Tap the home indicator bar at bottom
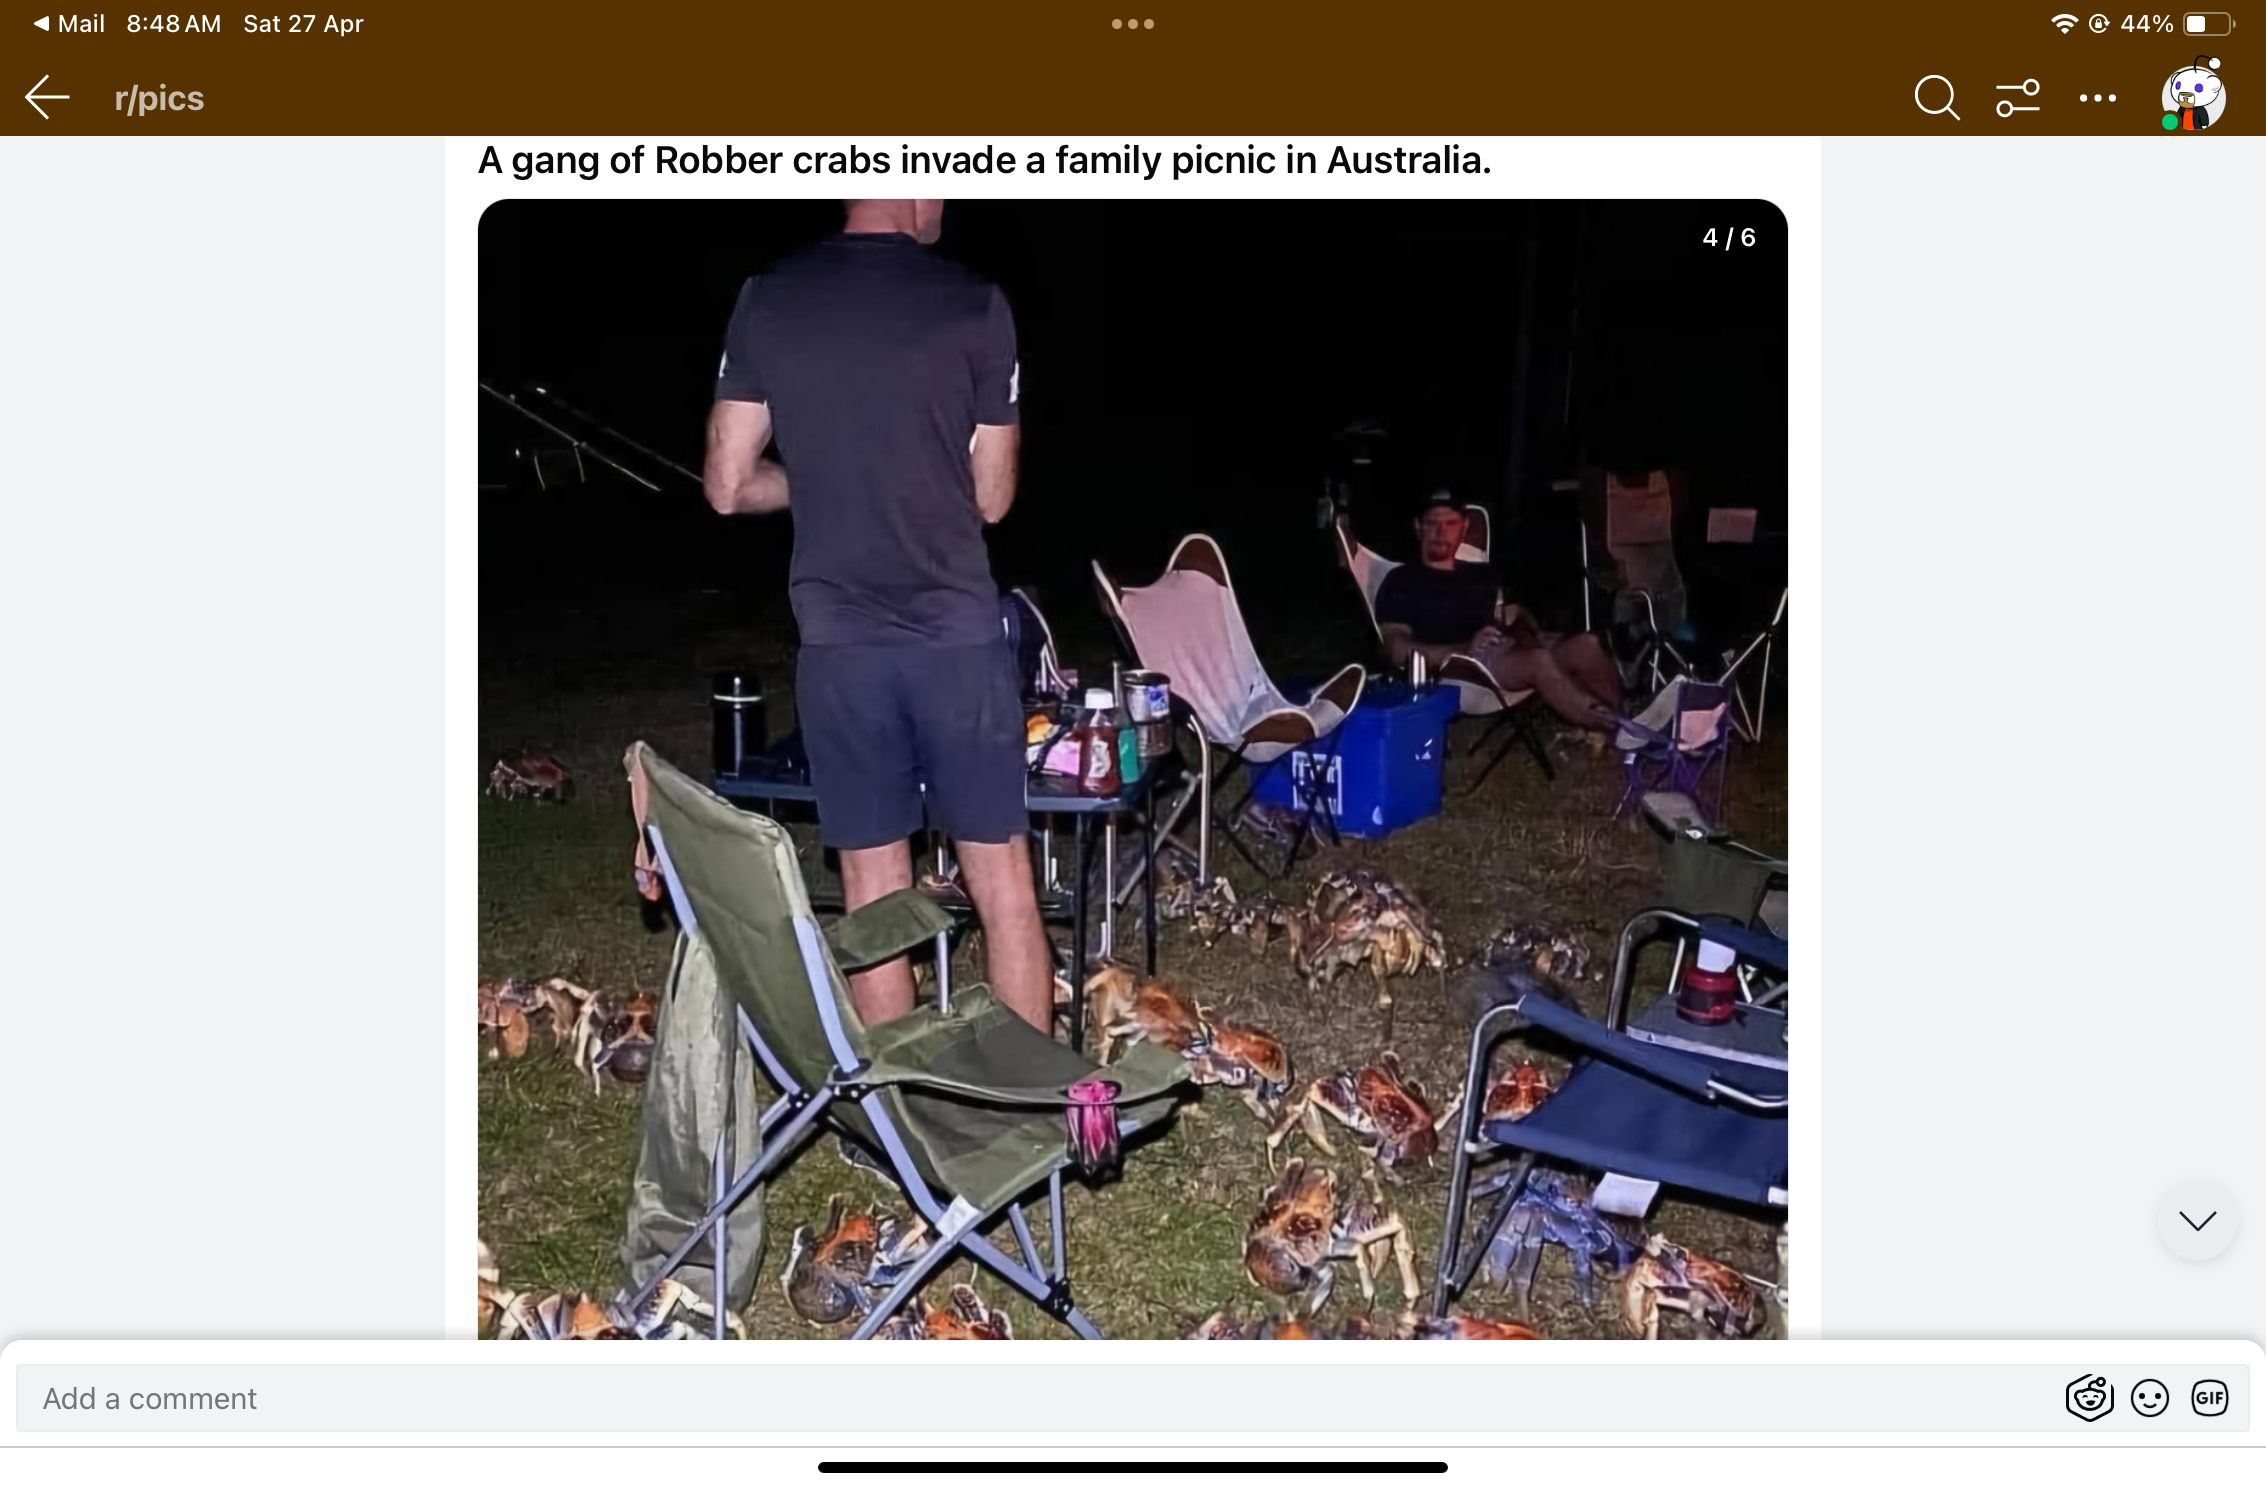The image size is (2266, 1488). point(1133,1467)
